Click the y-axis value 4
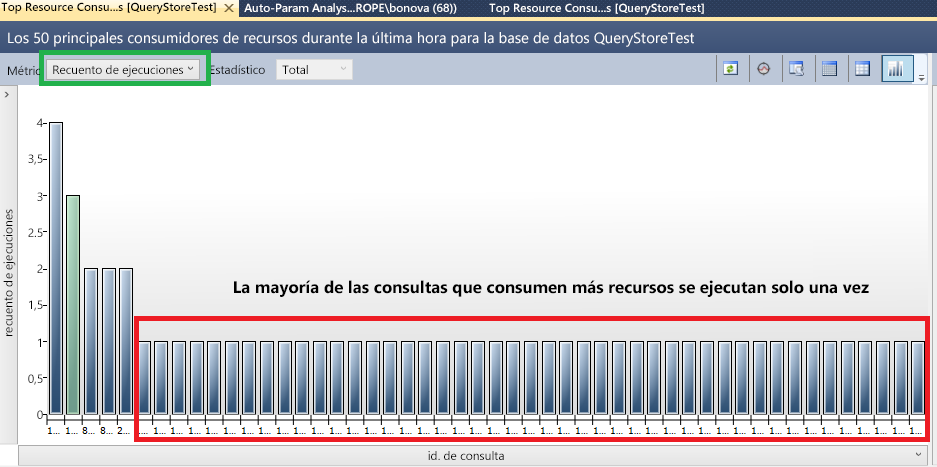The width and height of the screenshot is (937, 467). 40,123
